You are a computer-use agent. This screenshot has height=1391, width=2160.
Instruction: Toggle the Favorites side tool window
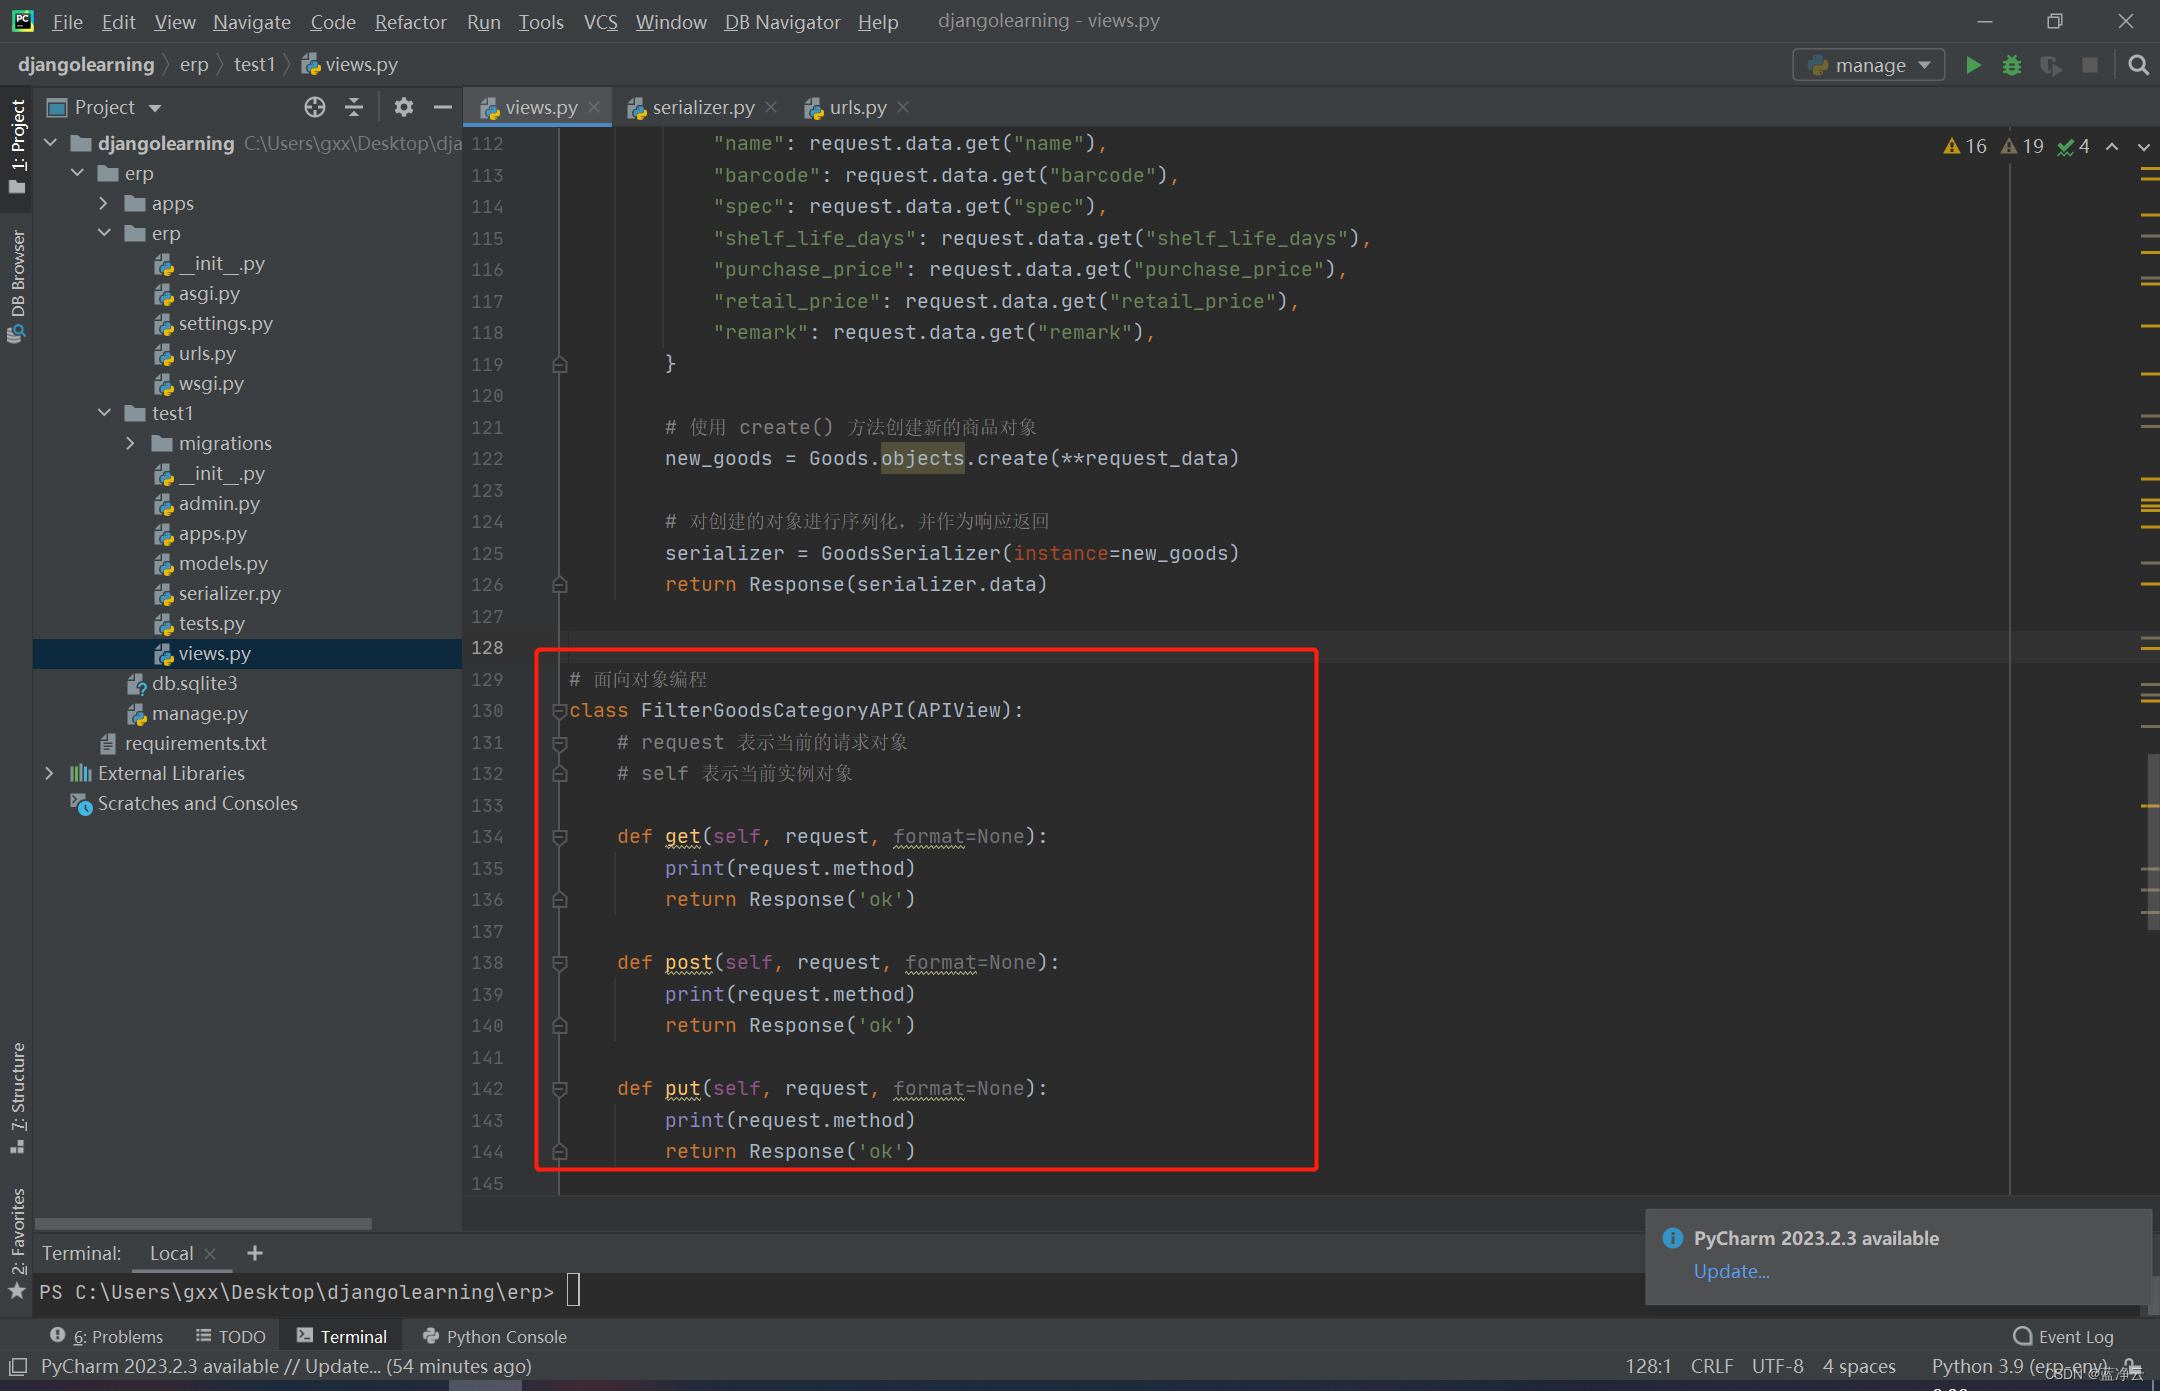(x=17, y=1240)
